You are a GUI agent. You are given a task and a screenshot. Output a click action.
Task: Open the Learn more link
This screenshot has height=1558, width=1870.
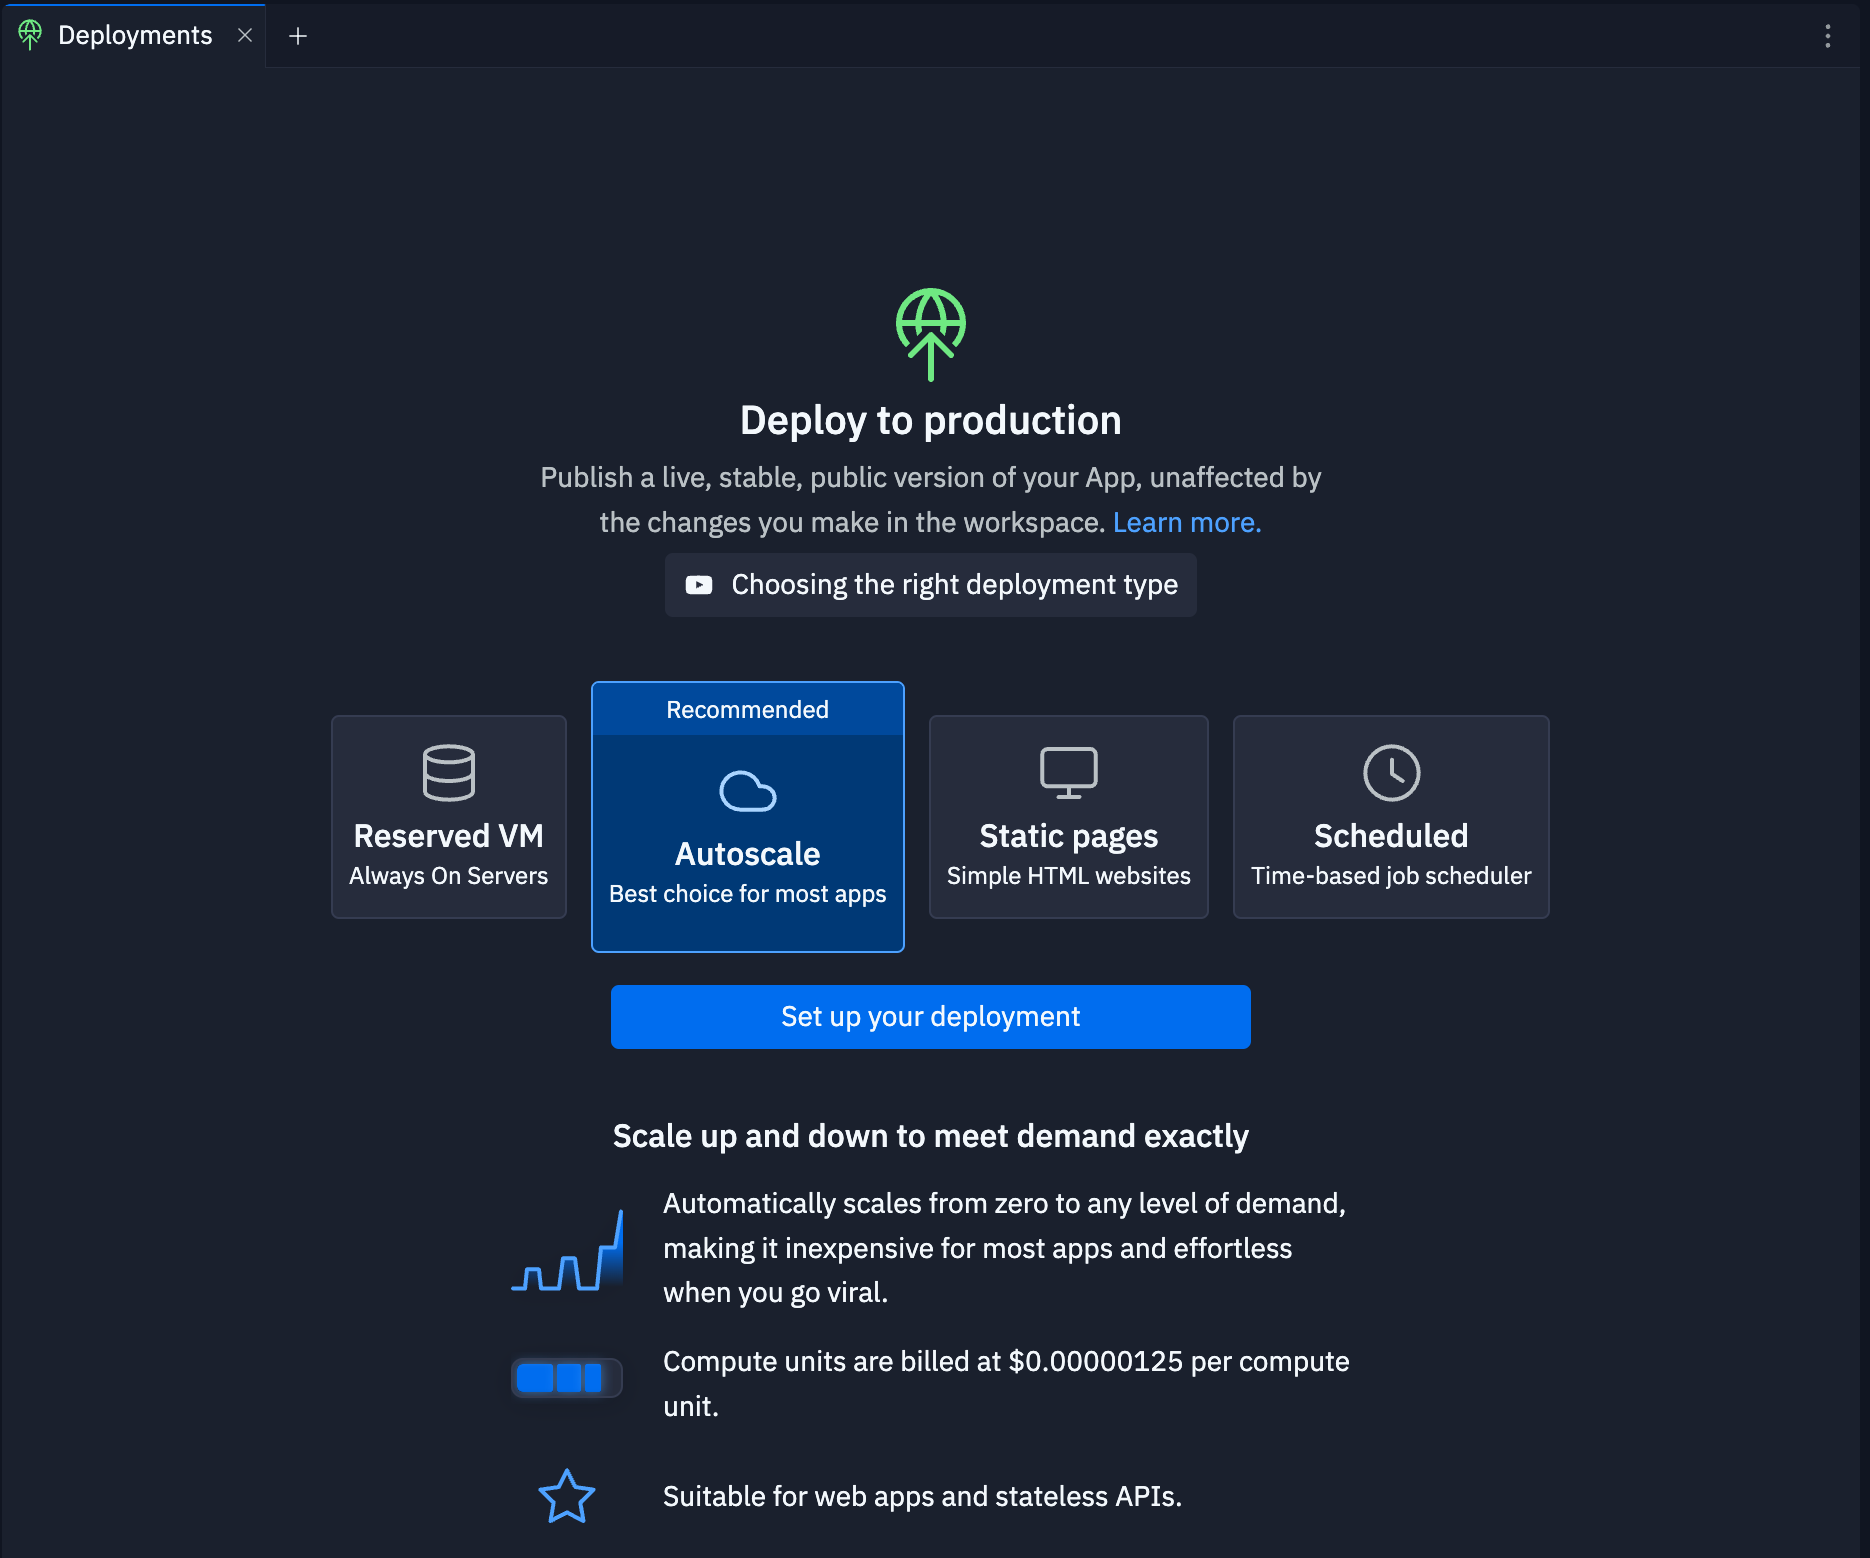pos(1186,523)
